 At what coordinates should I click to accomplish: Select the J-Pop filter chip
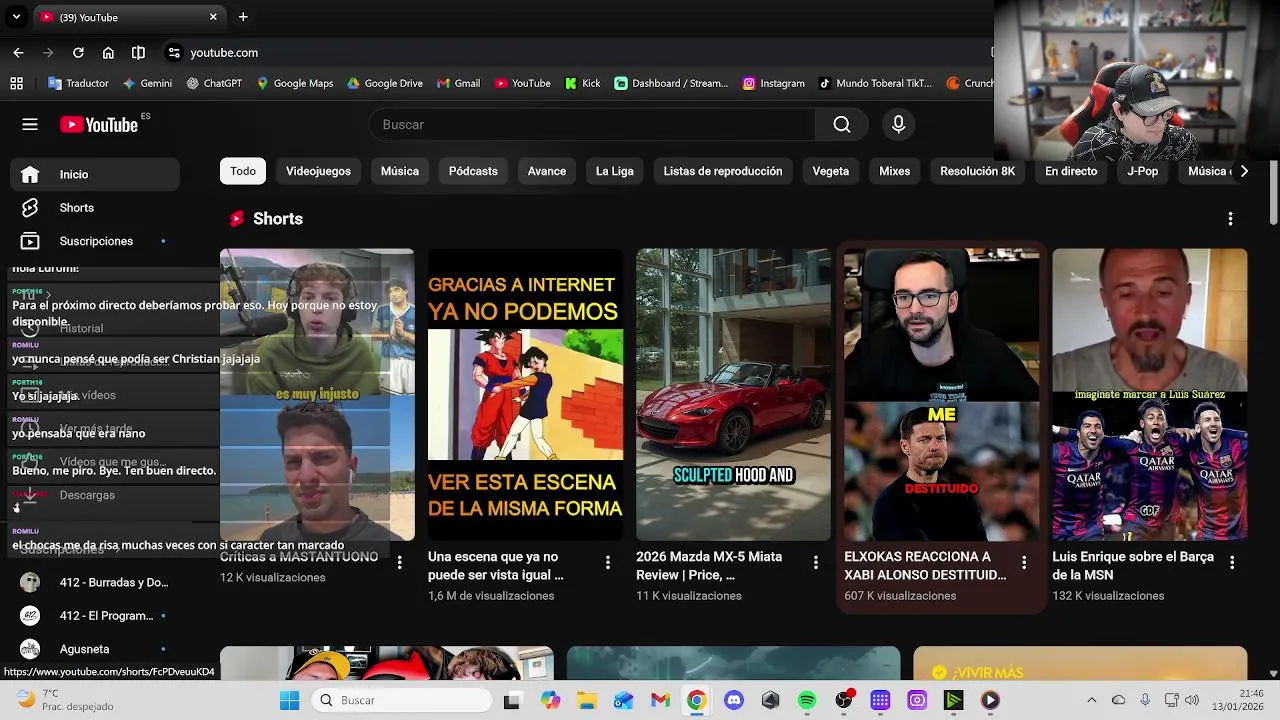click(1142, 171)
